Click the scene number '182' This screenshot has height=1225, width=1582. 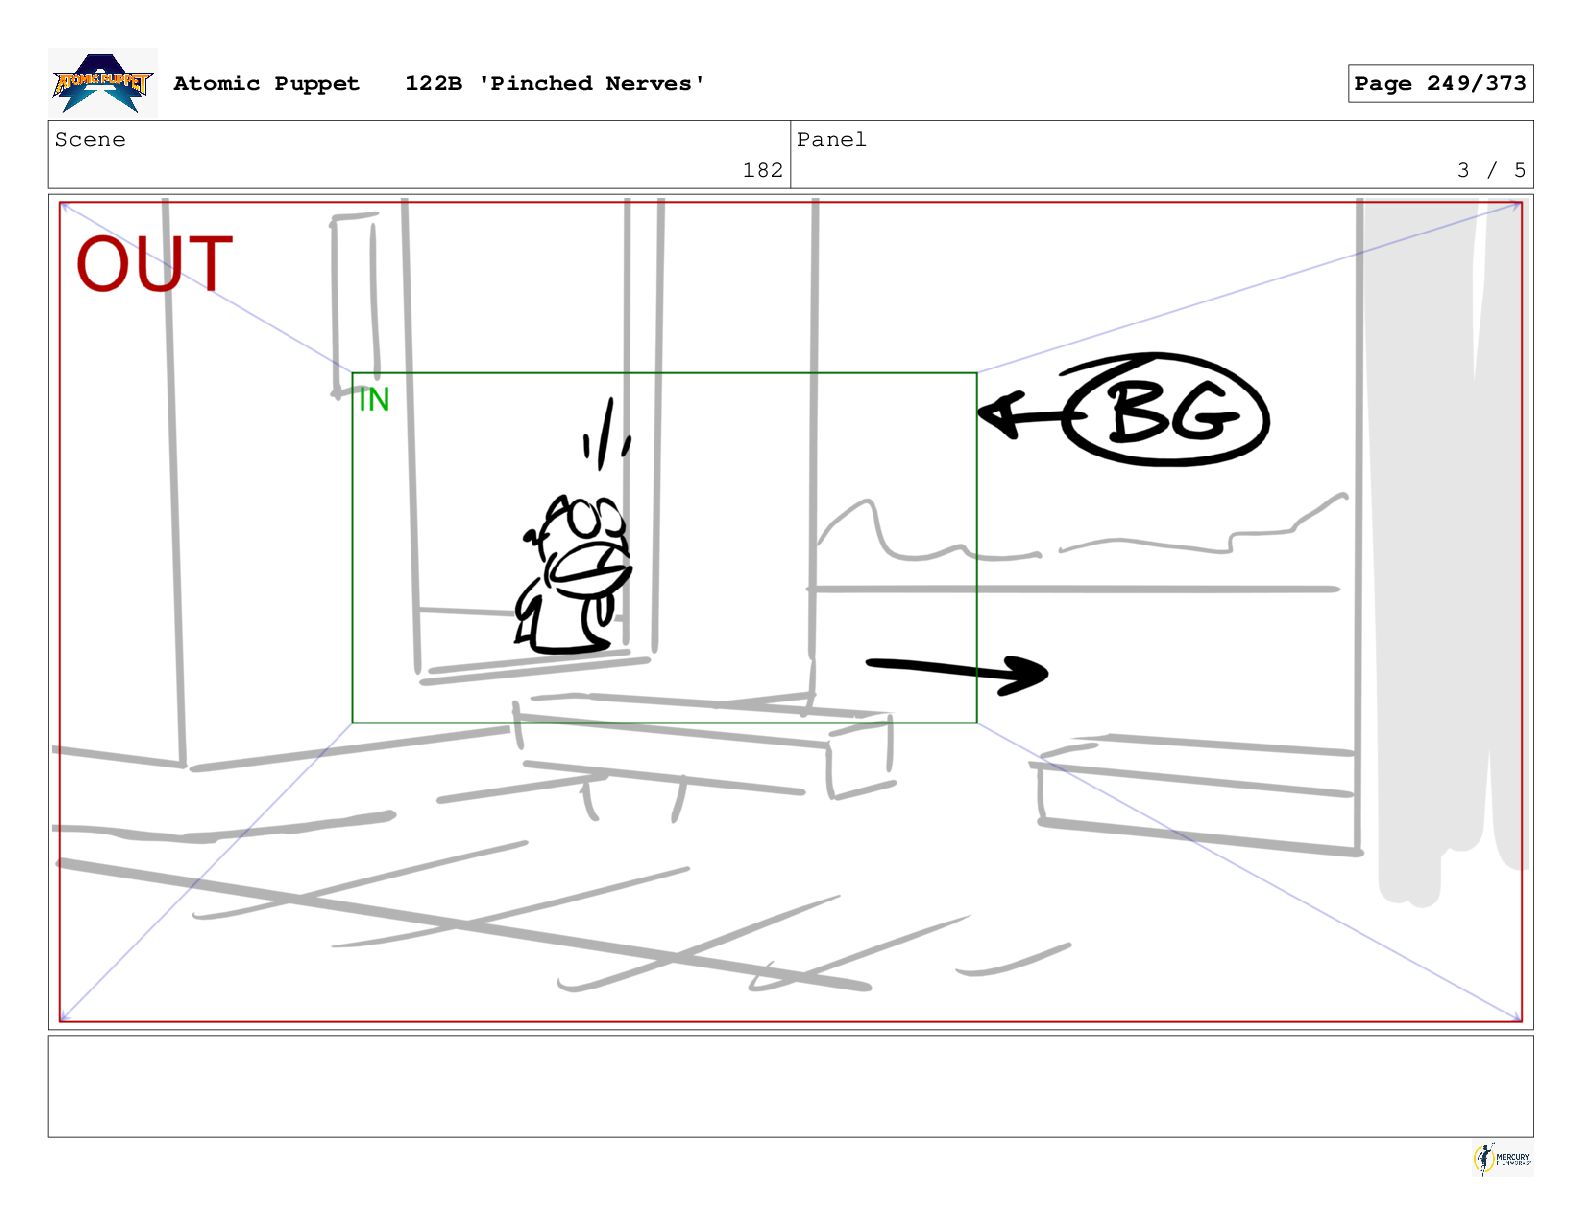click(762, 170)
